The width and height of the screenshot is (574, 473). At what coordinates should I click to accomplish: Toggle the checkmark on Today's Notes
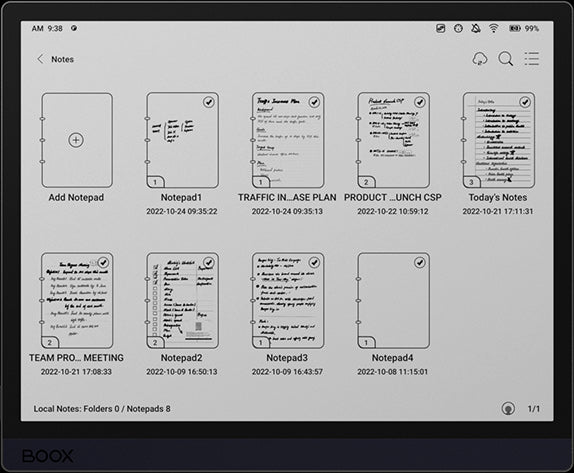click(x=525, y=102)
